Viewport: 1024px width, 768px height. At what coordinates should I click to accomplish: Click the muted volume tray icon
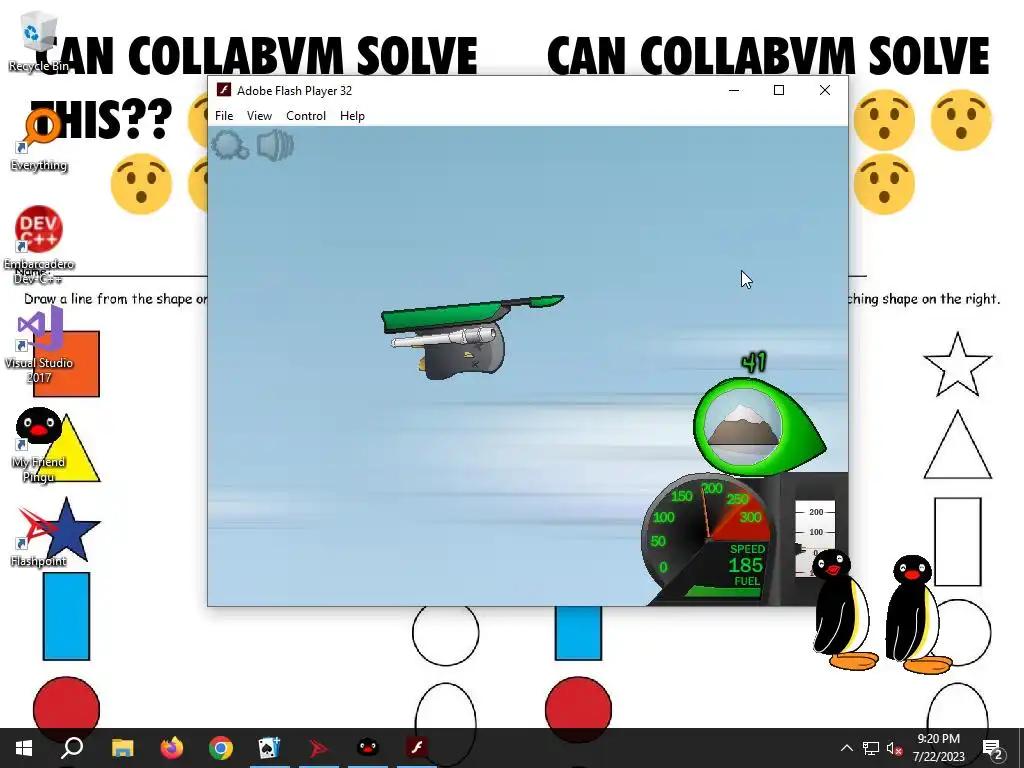tap(894, 748)
